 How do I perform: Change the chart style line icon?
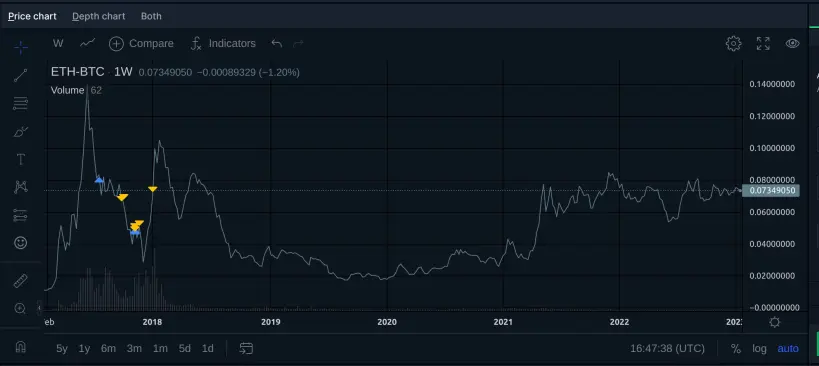click(x=88, y=43)
